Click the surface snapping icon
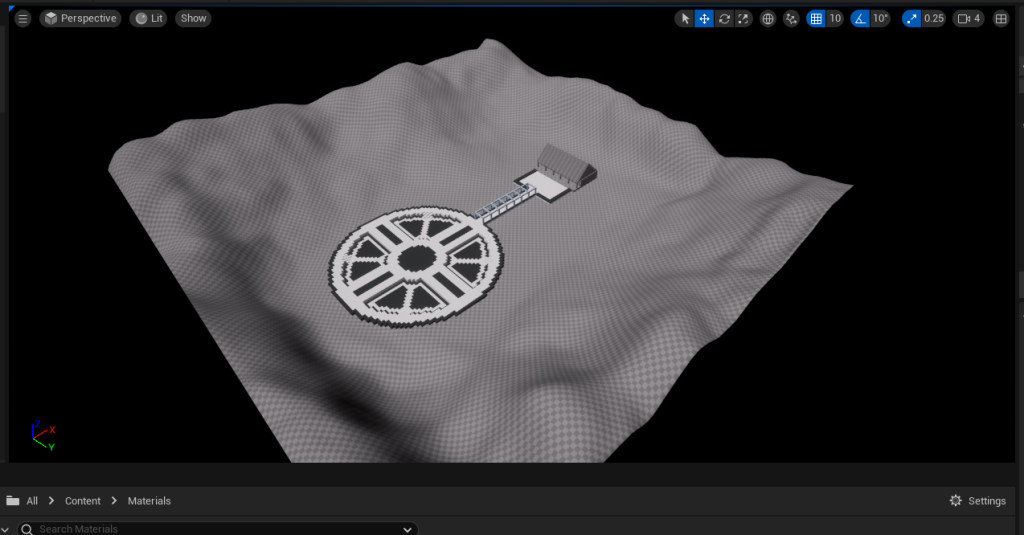The height and width of the screenshot is (535, 1024). (x=792, y=18)
